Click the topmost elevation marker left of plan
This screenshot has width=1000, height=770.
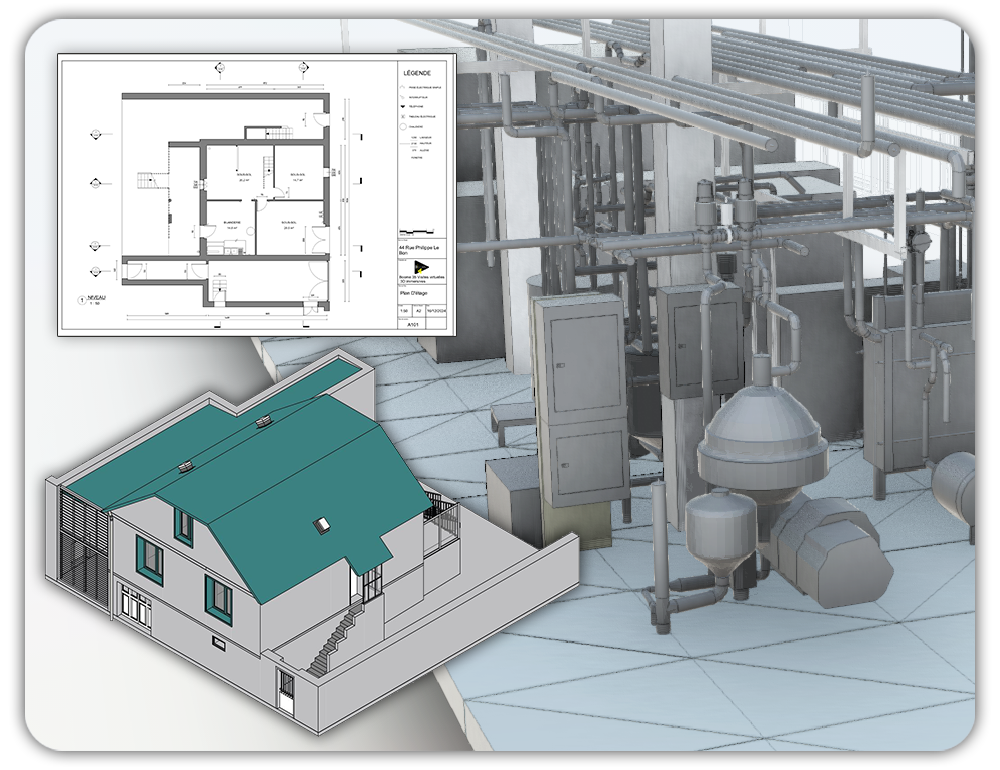coord(96,133)
